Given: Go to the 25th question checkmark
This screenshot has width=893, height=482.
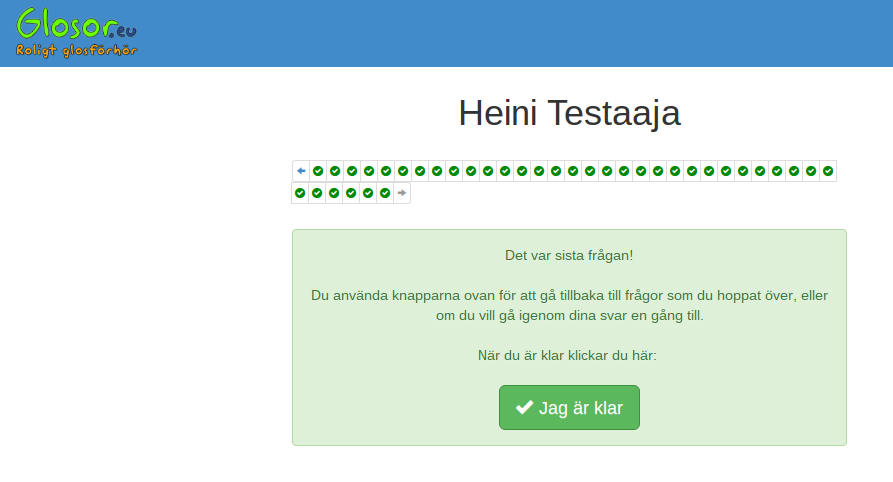Looking at the screenshot, I should [726, 171].
